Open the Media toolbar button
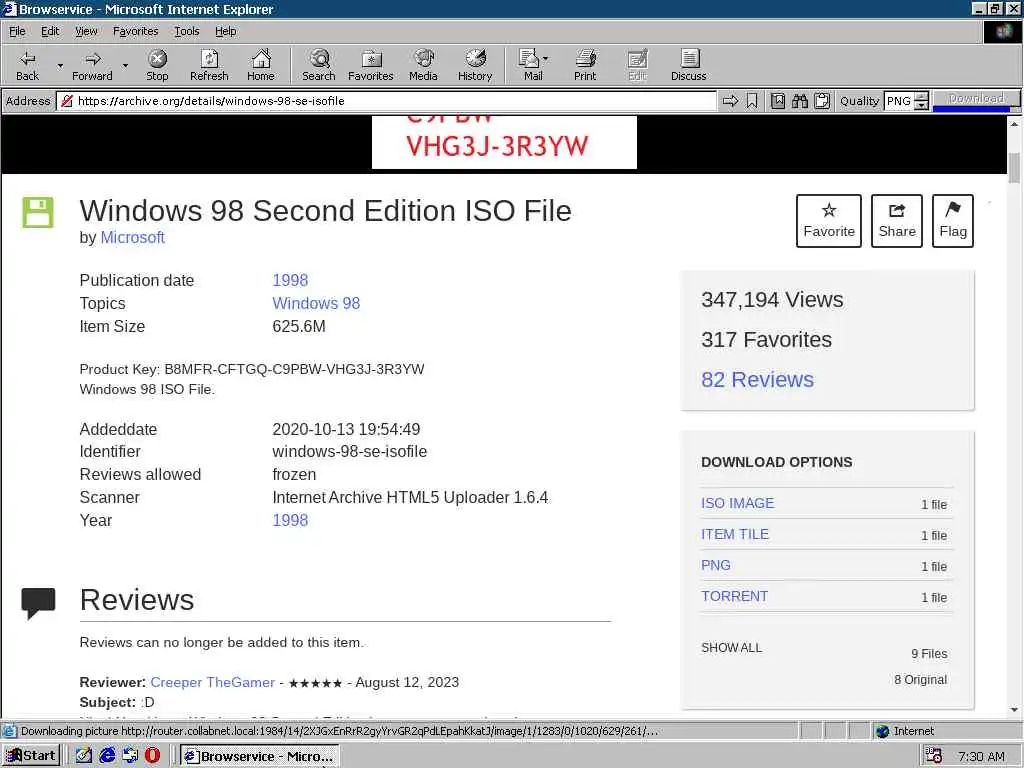 point(423,65)
